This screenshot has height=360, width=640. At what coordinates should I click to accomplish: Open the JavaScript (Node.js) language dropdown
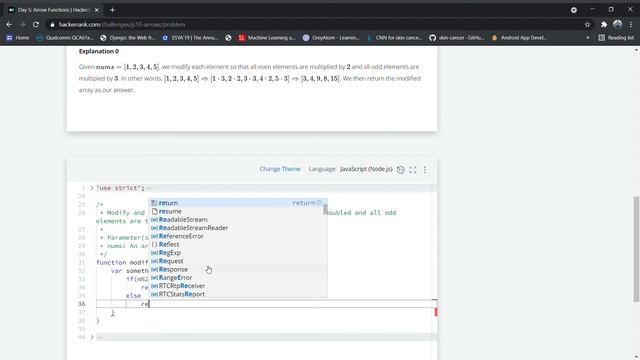(x=366, y=169)
